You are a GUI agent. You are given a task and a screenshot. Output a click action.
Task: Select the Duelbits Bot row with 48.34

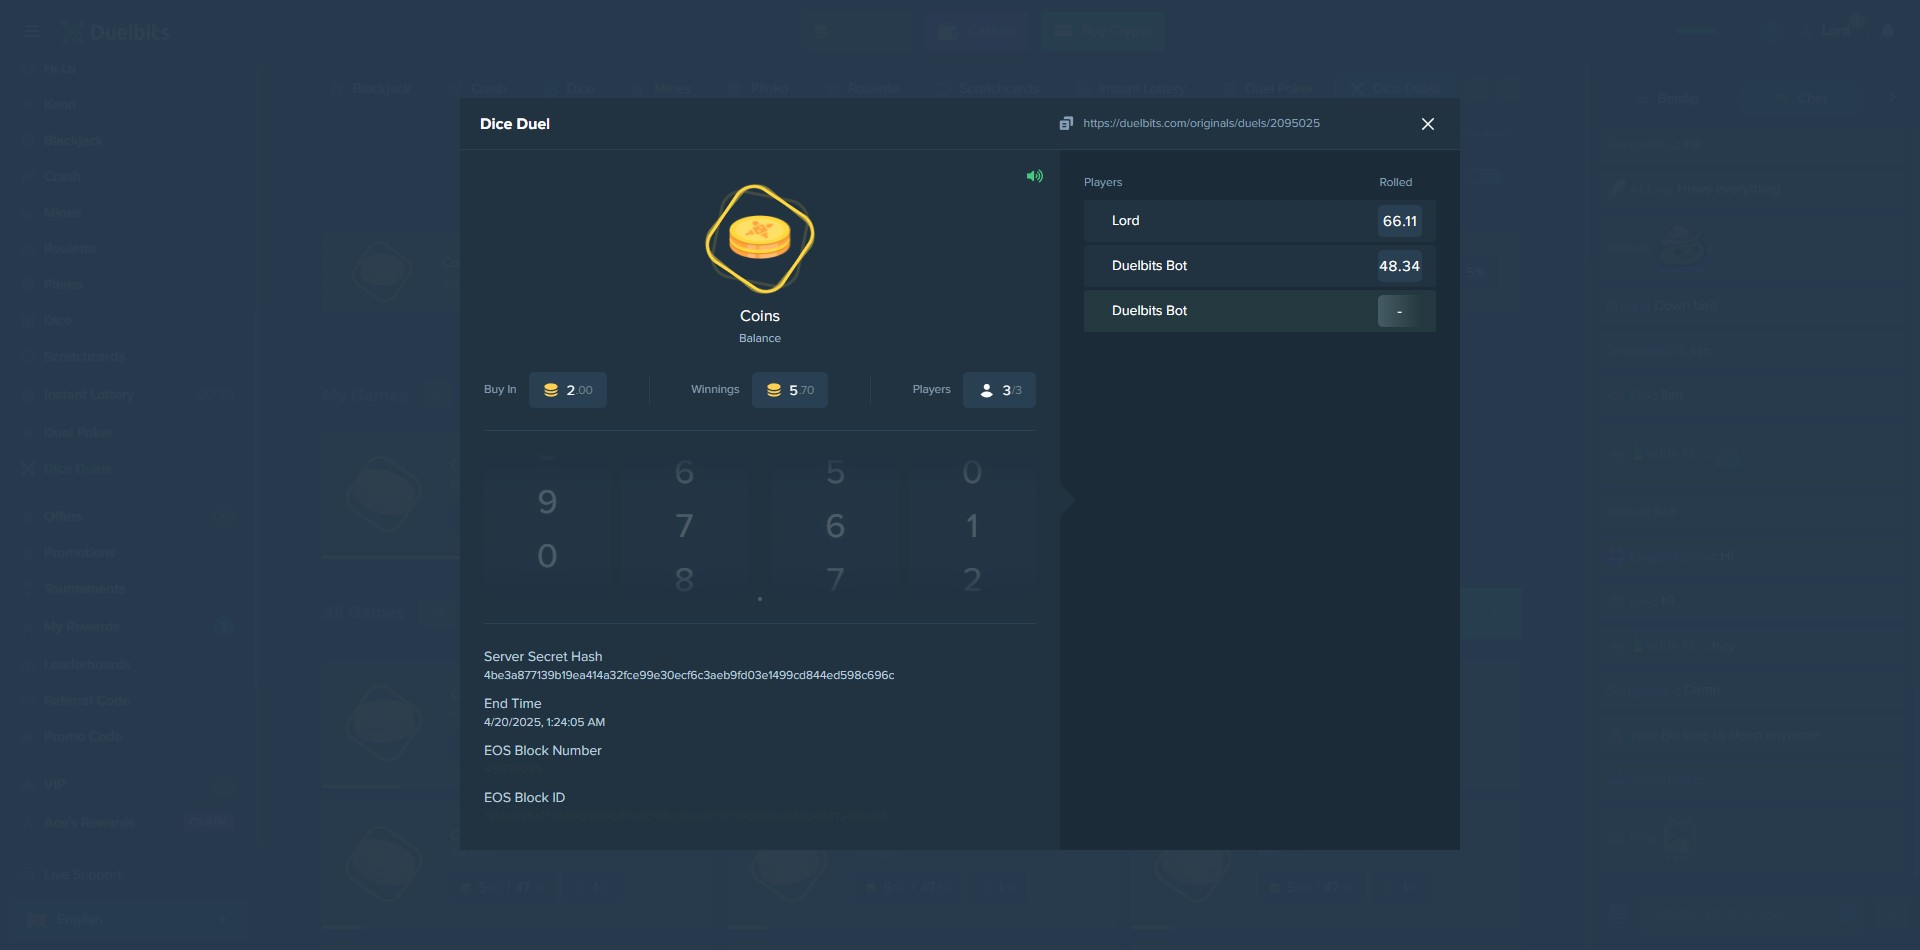coord(1260,266)
